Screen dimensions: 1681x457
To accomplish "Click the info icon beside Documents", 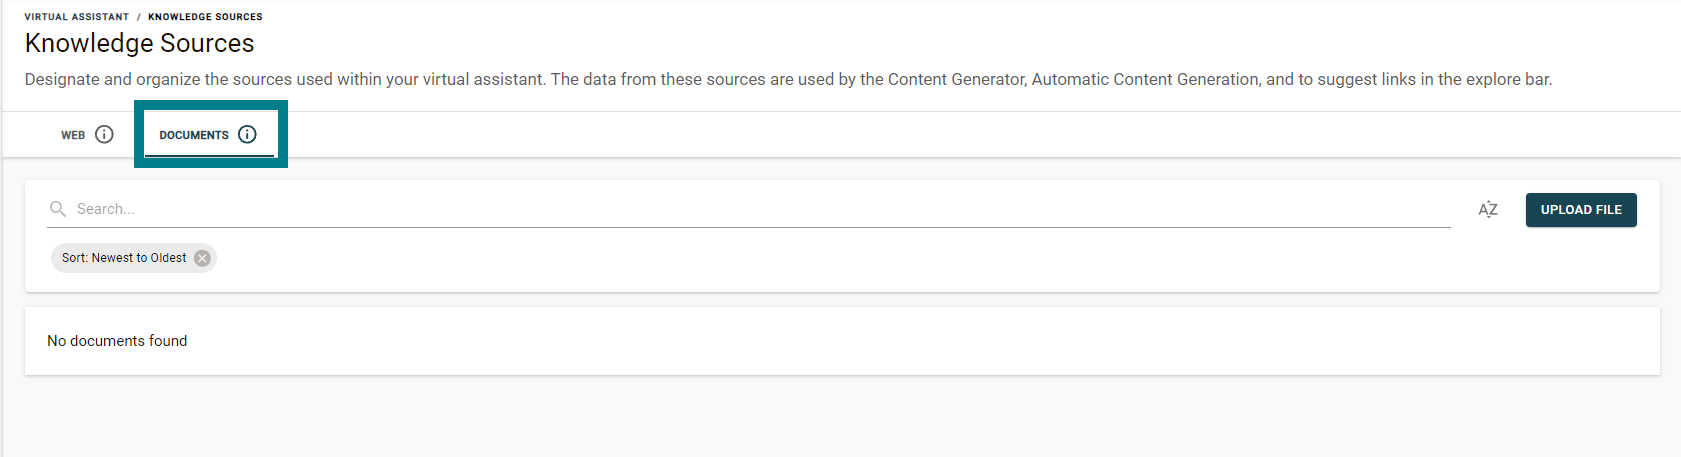I will pos(247,134).
